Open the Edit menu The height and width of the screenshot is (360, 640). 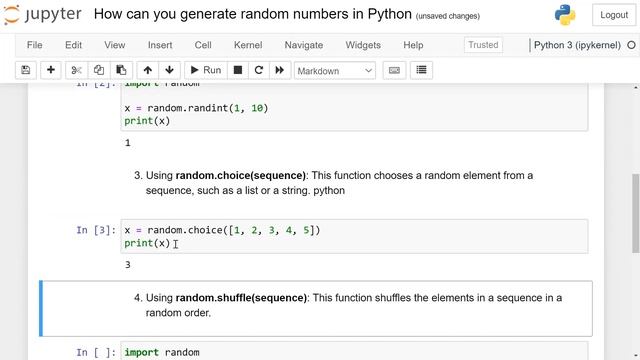(73, 45)
